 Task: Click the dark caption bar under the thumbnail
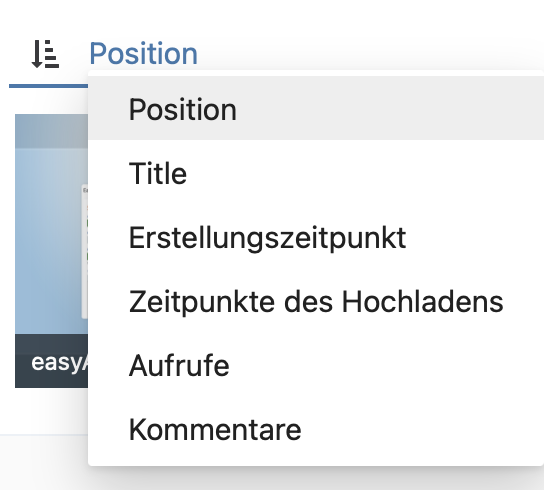(x=51, y=361)
